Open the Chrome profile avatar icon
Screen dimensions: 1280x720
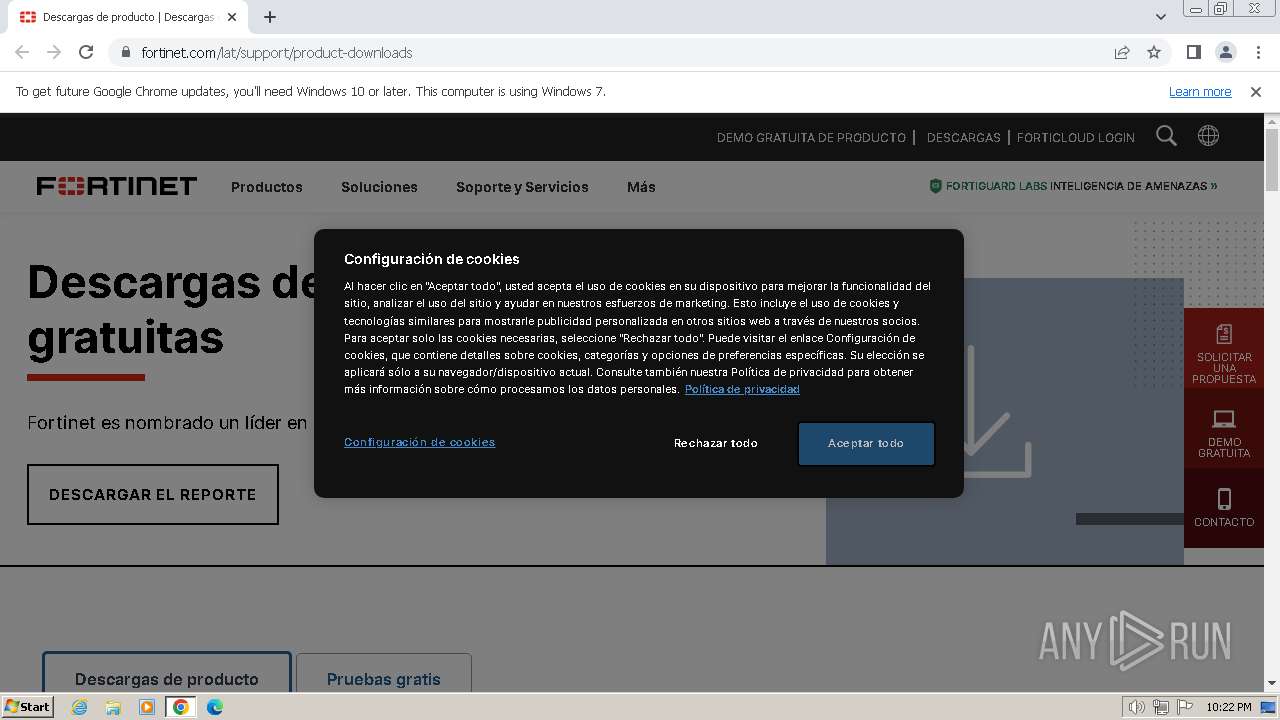pyautogui.click(x=1225, y=52)
